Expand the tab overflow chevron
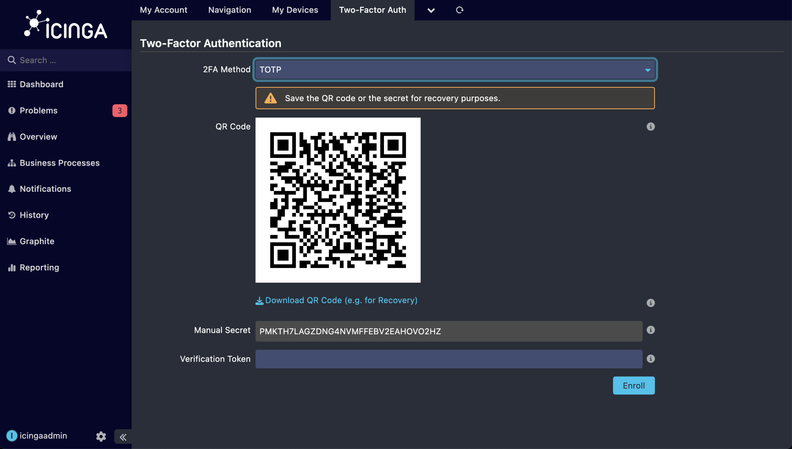 point(431,10)
